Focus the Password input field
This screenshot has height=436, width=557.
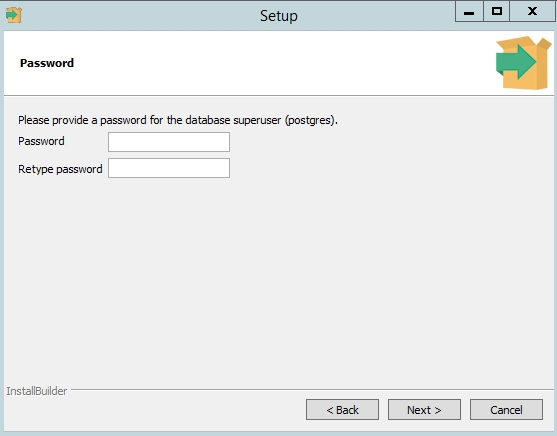(x=169, y=142)
